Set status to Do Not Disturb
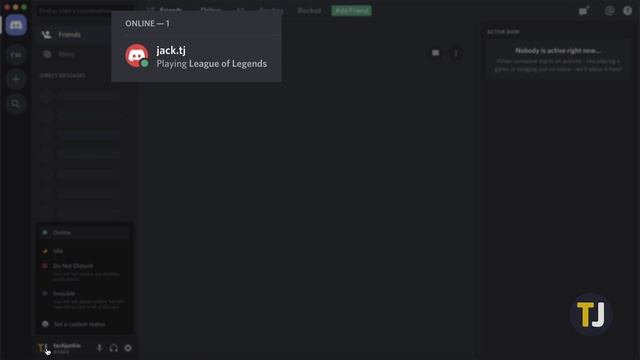This screenshot has width=640, height=360. (84, 271)
